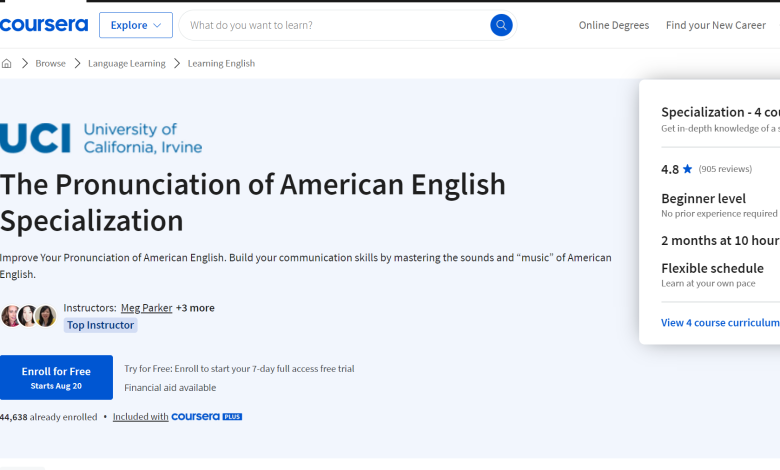Click the Enroll for Free button
This screenshot has width=780, height=470.
(x=56, y=377)
